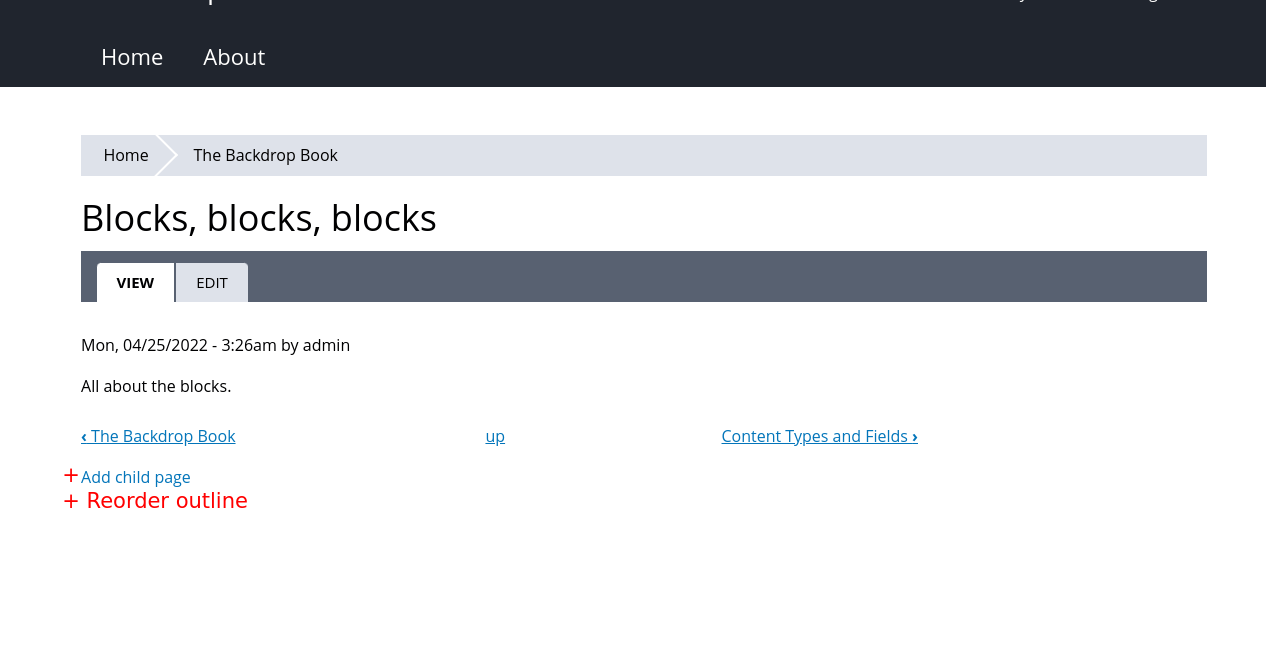Select the VIEW tab
Image resolution: width=1266 pixels, height=666 pixels.
tap(134, 281)
